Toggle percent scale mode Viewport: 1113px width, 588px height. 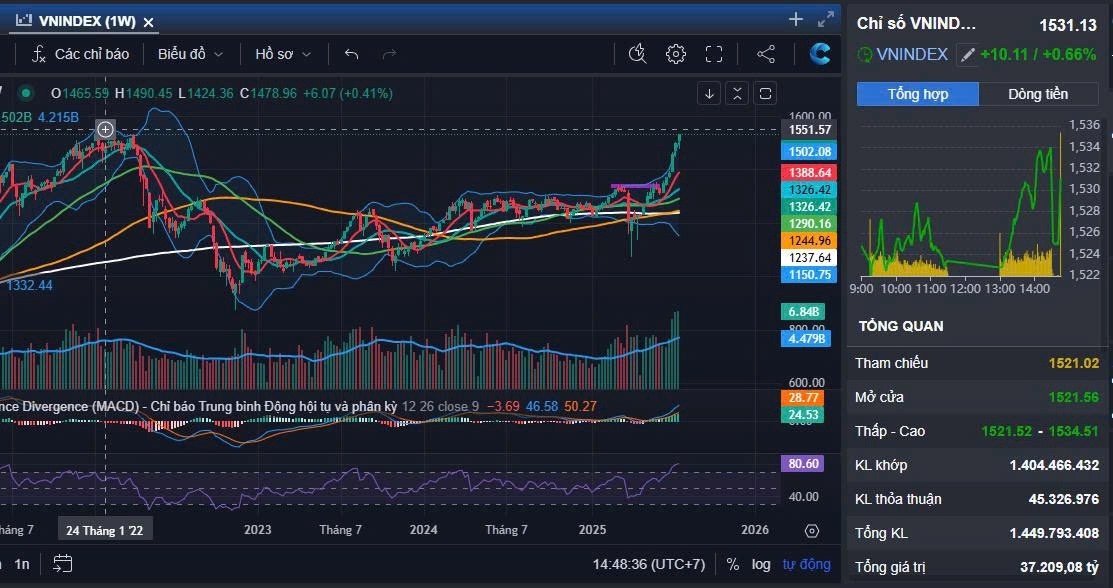tap(733, 564)
